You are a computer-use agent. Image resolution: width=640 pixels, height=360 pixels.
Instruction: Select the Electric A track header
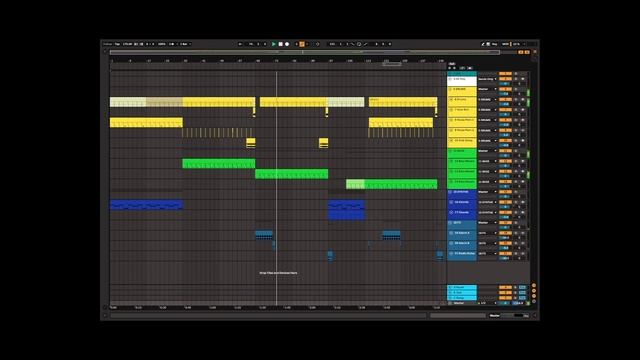(462, 235)
